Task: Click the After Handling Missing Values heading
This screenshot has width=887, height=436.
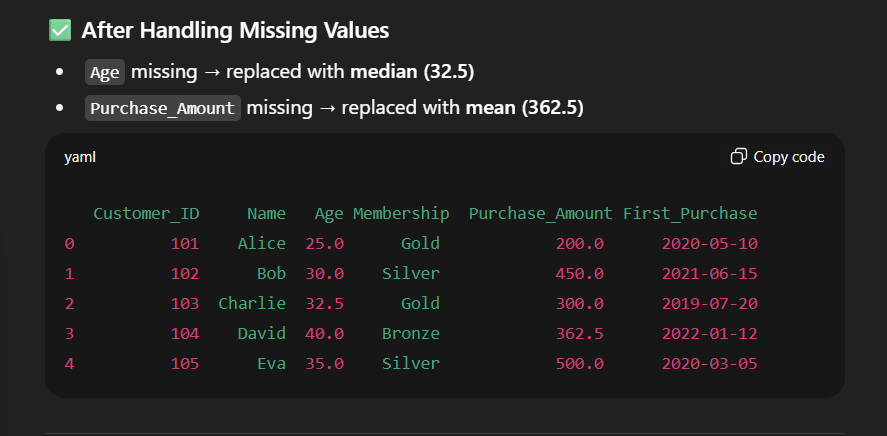Action: [x=235, y=31]
